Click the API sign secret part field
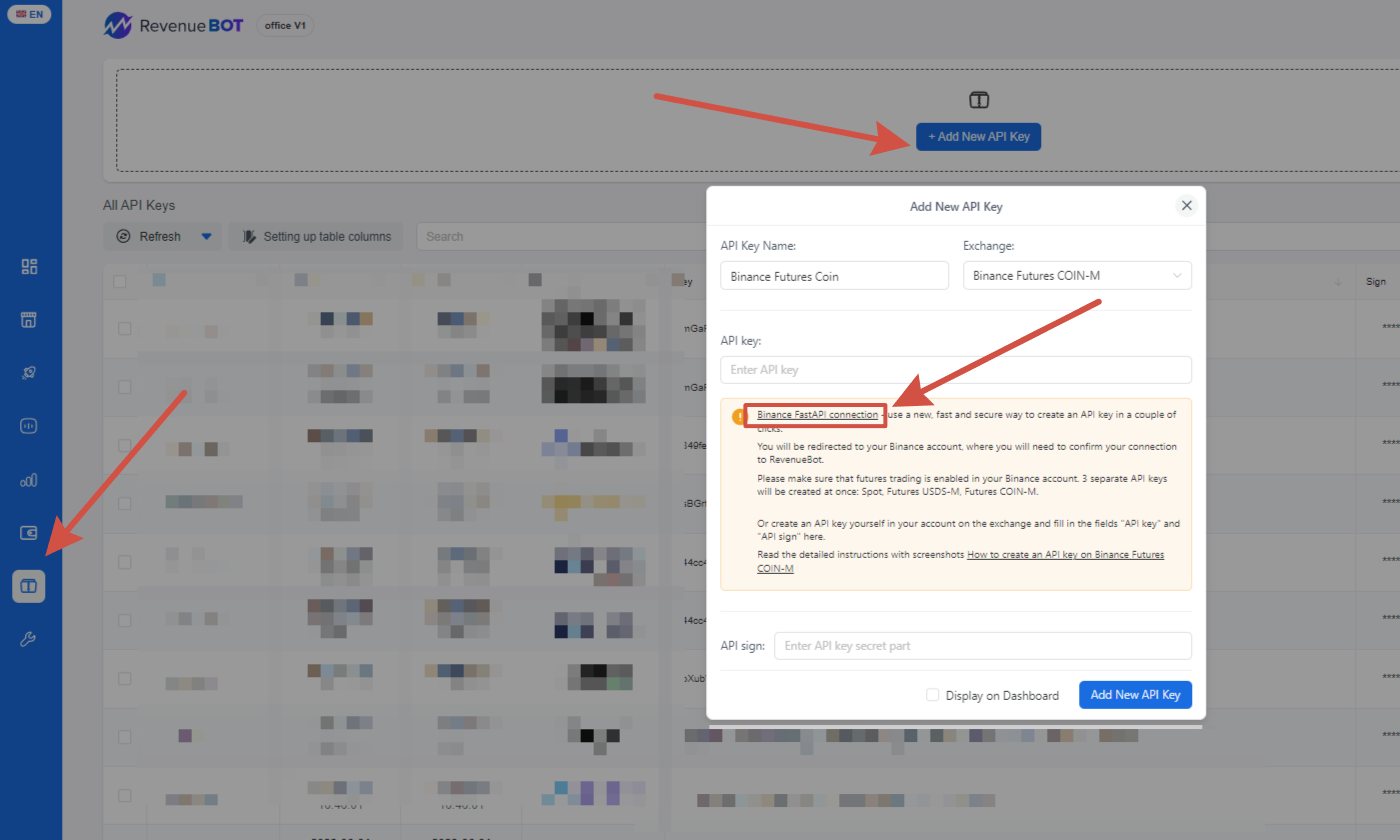Viewport: 1400px width, 840px height. (983, 646)
